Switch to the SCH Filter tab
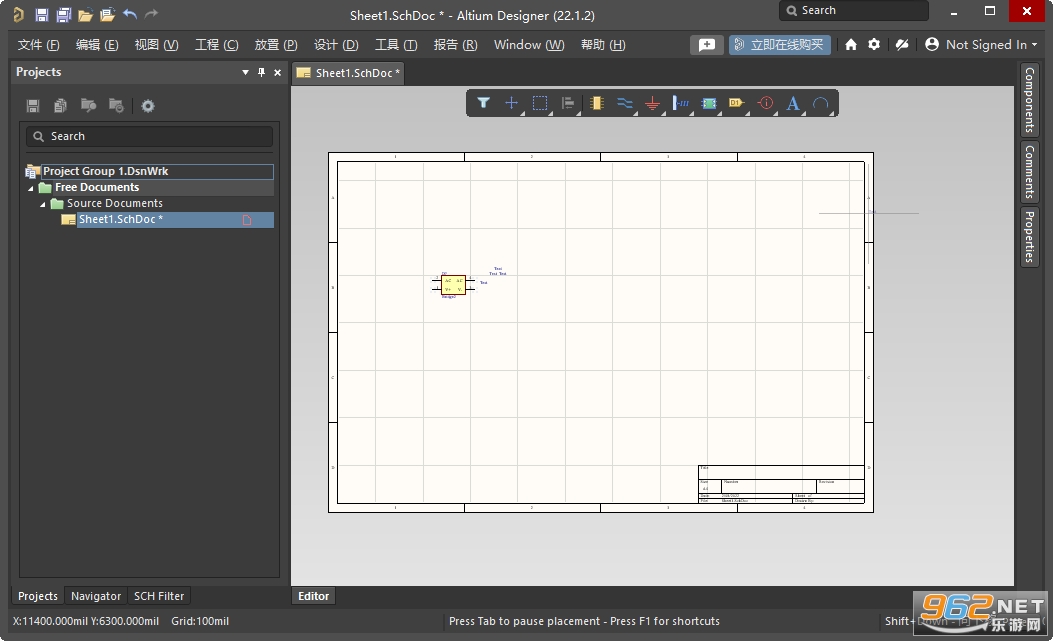This screenshot has height=641, width=1053. [158, 596]
